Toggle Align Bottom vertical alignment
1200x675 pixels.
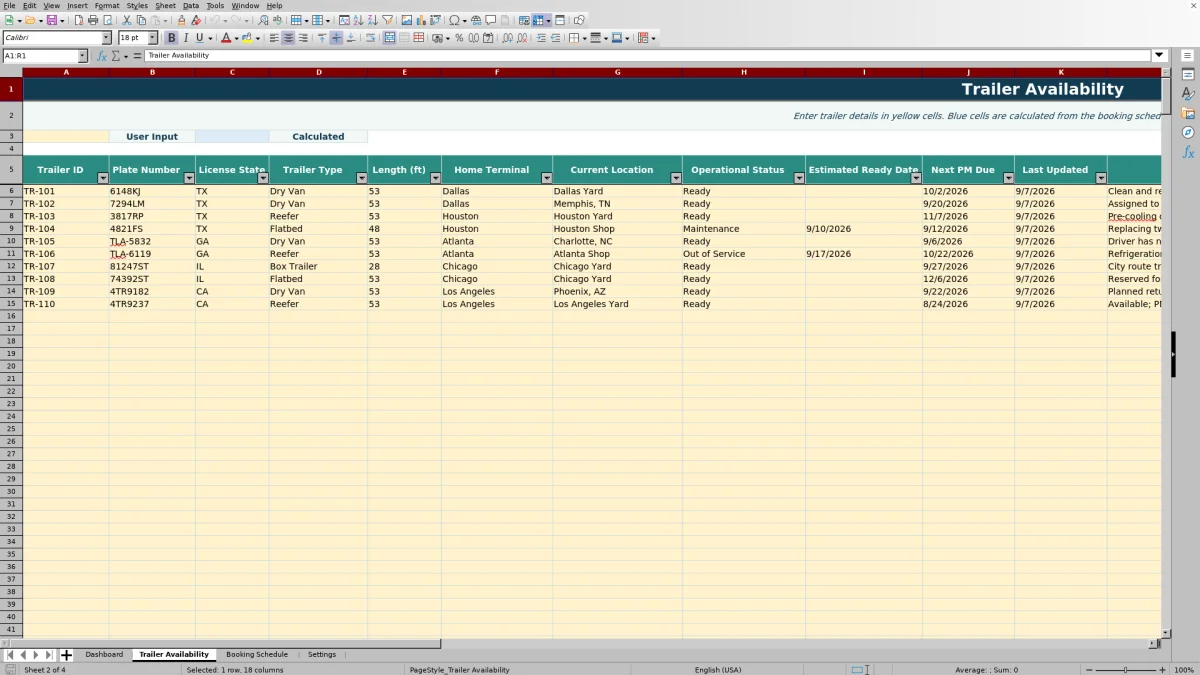[350, 38]
